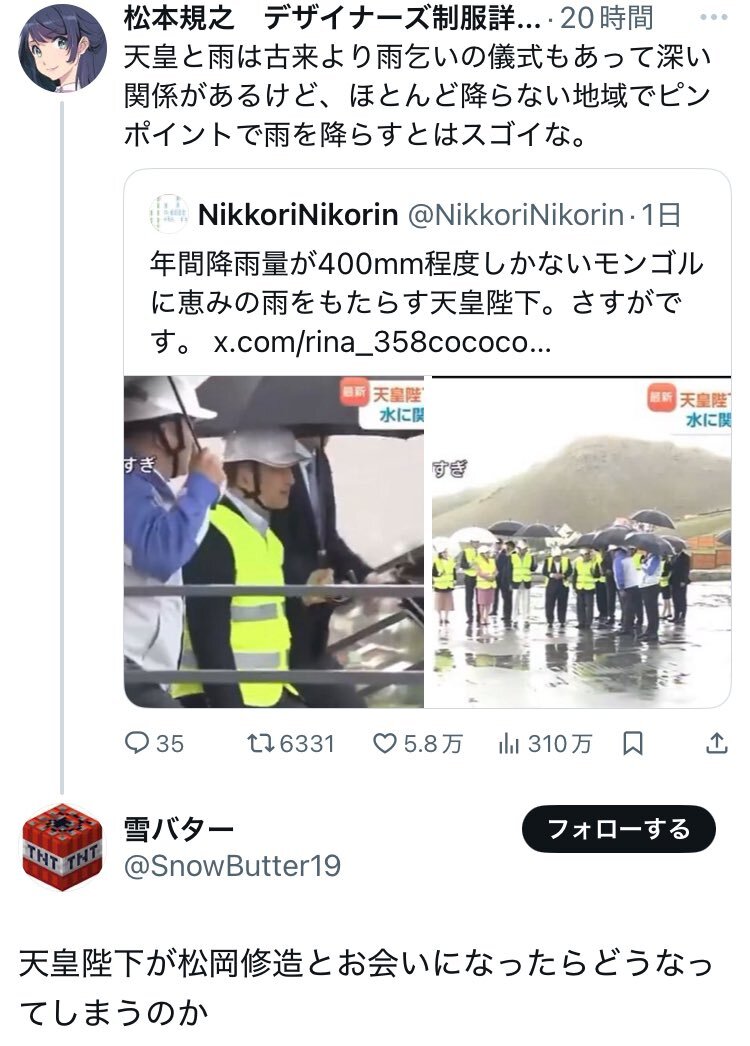Share the tweet via upload icon
Image resolution: width=750 pixels, height=1046 pixels.
pyautogui.click(x=716, y=742)
